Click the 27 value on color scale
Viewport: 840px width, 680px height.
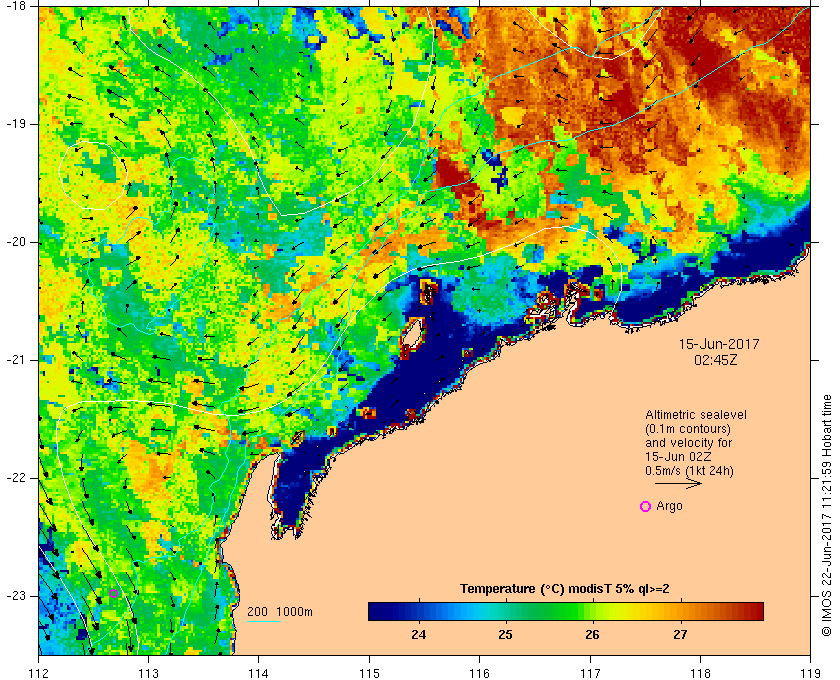(x=680, y=635)
